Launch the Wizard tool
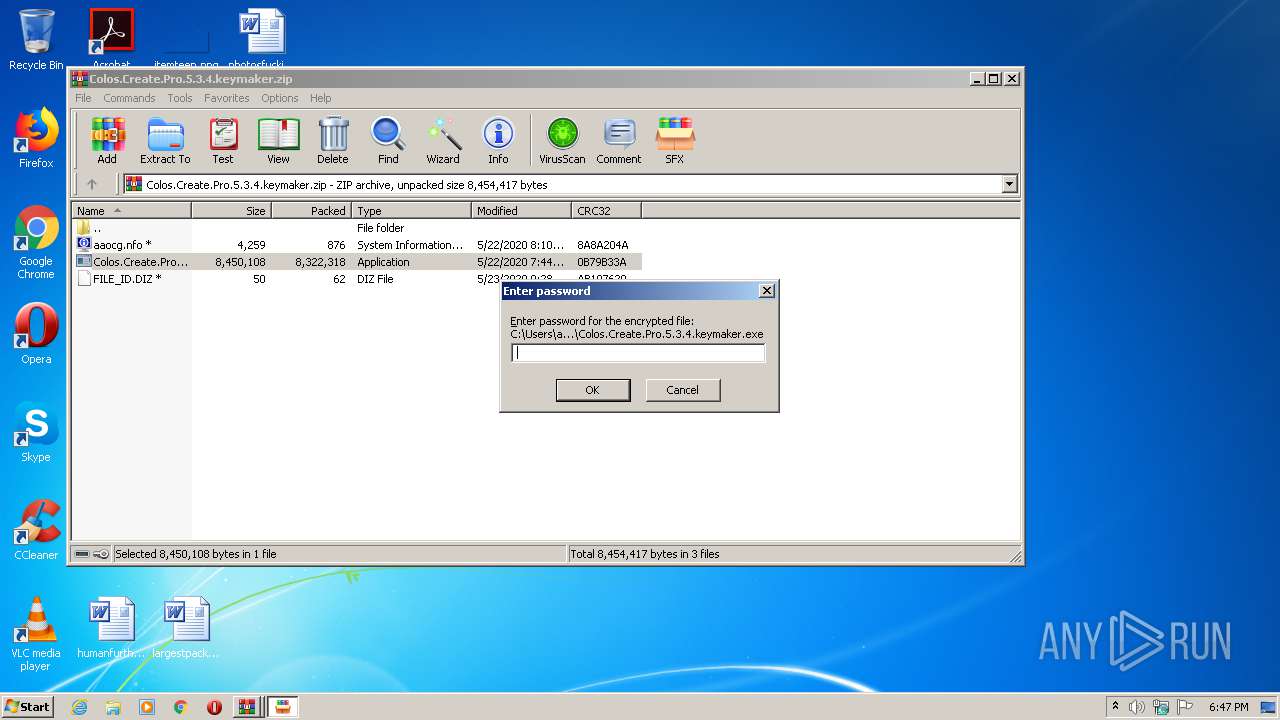 point(443,141)
